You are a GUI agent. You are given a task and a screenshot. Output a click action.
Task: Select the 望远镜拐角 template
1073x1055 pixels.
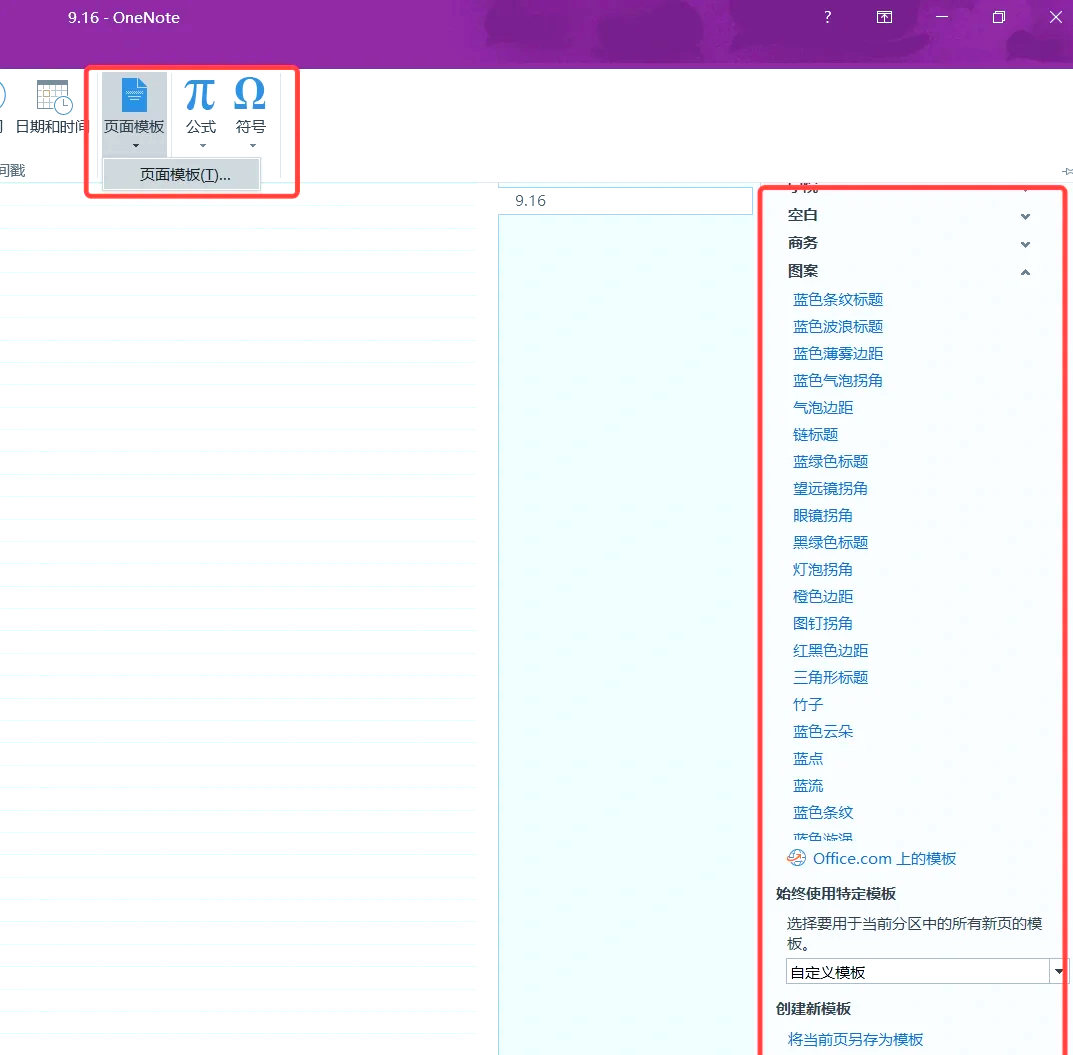tap(830, 488)
